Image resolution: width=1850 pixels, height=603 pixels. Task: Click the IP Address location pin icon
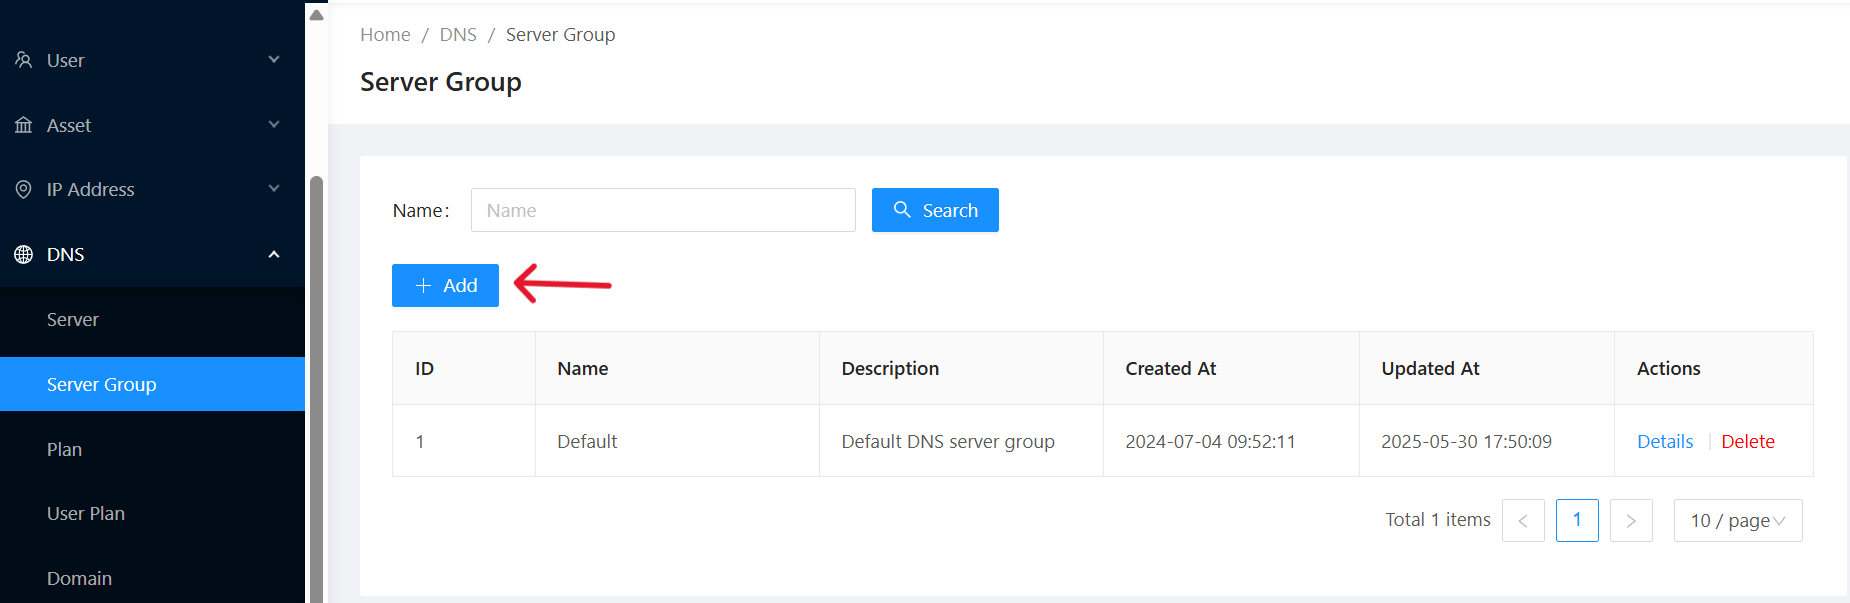tap(24, 190)
